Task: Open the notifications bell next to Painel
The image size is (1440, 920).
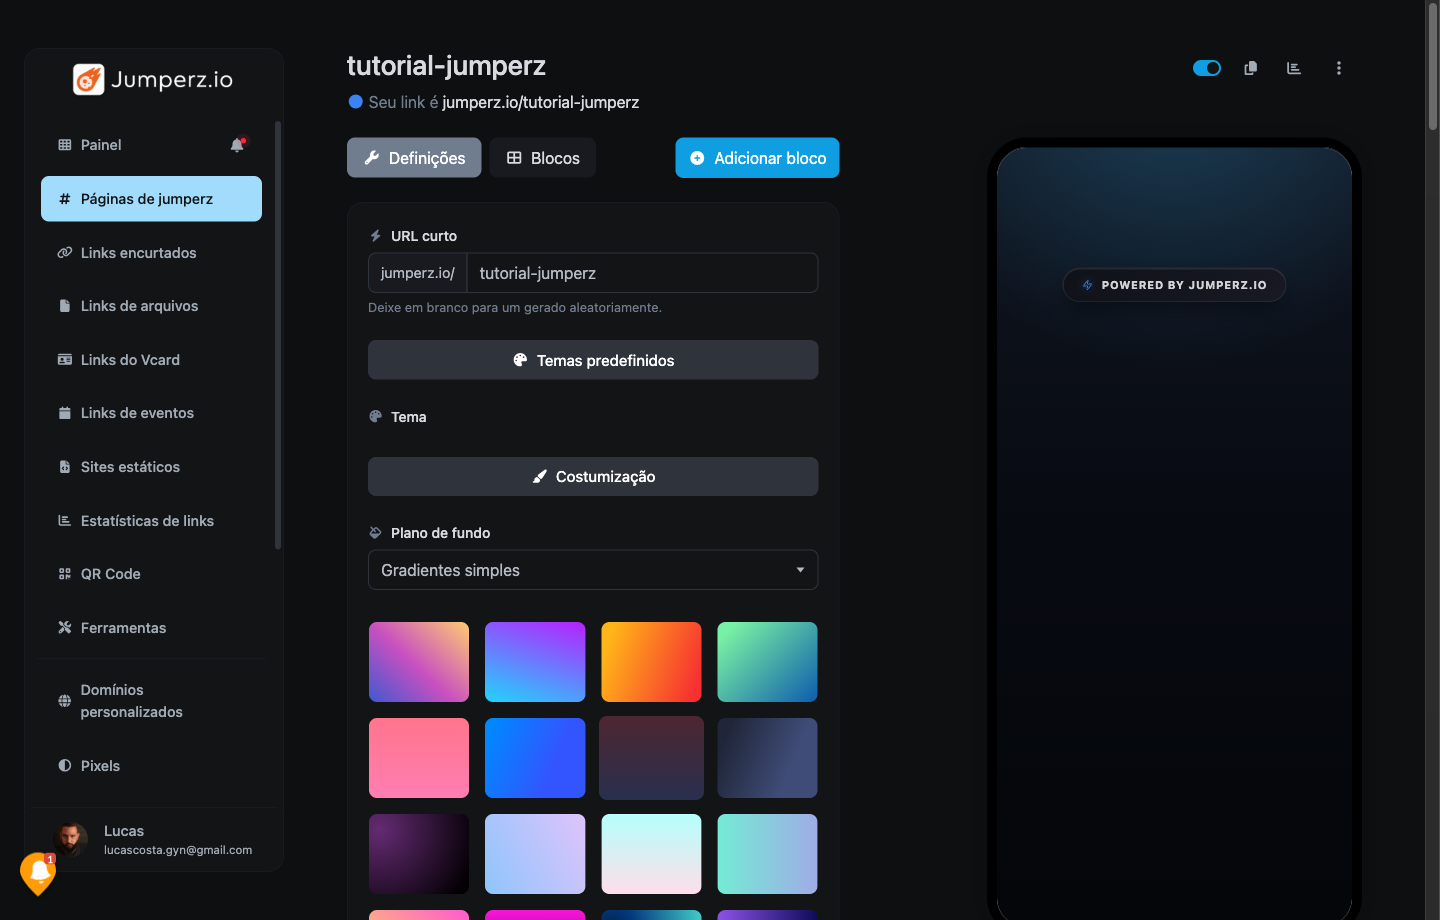Action: pyautogui.click(x=237, y=145)
